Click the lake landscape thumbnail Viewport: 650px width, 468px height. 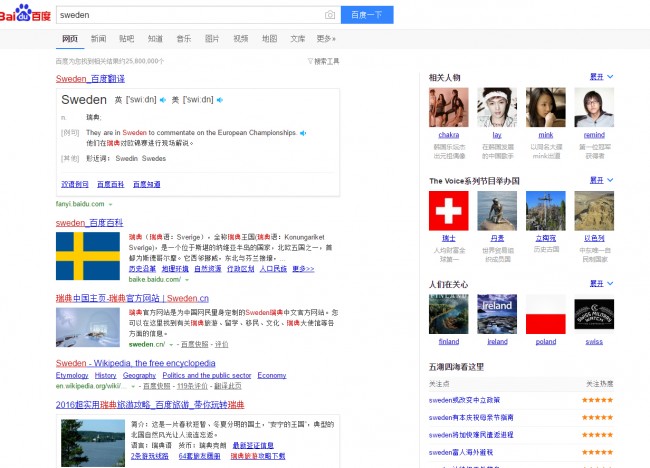(93, 443)
